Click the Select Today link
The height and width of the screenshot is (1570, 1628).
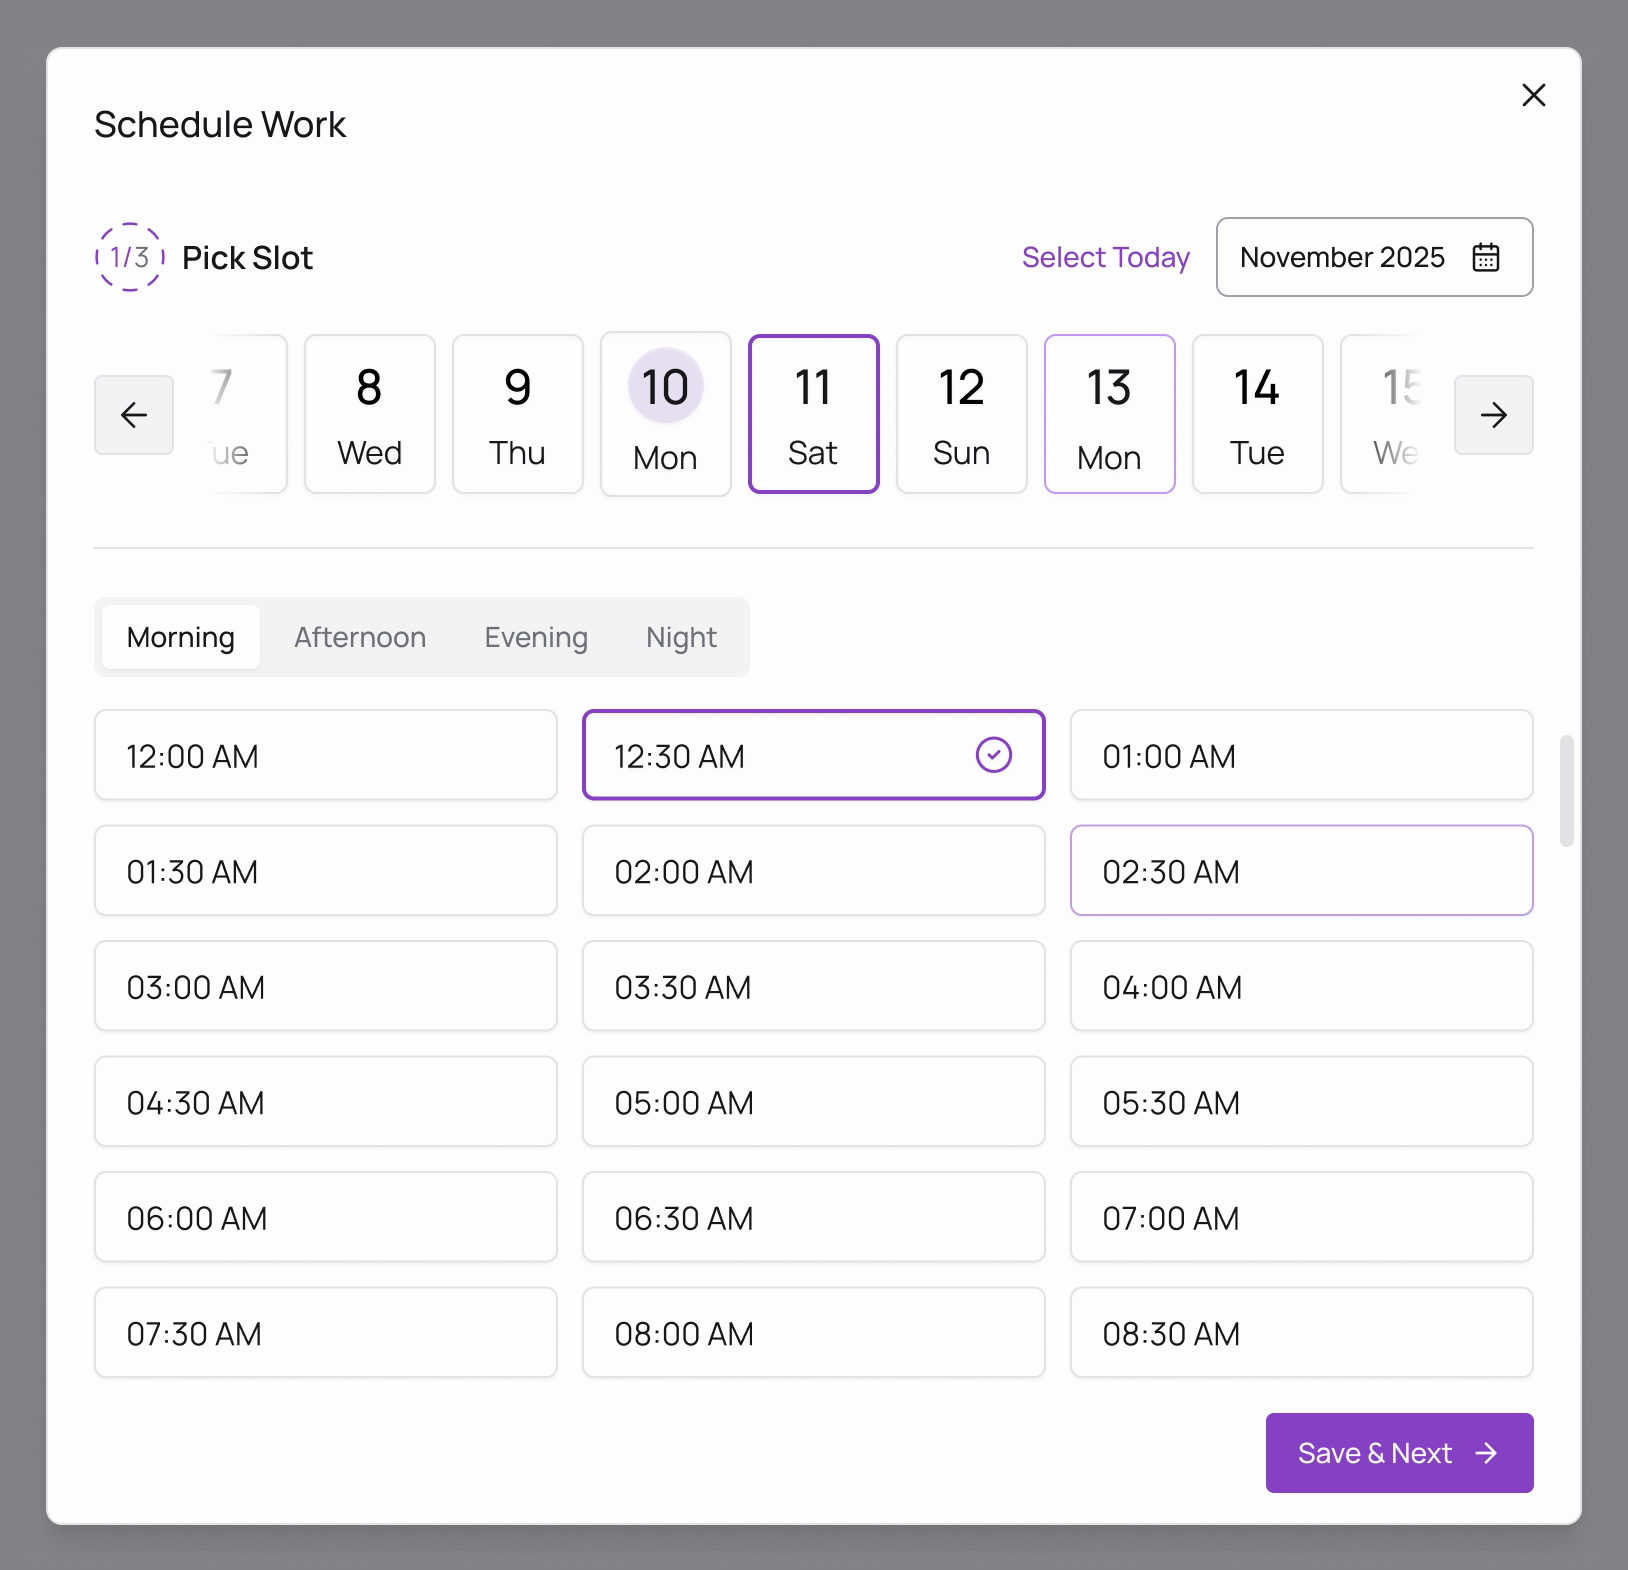click(x=1105, y=257)
